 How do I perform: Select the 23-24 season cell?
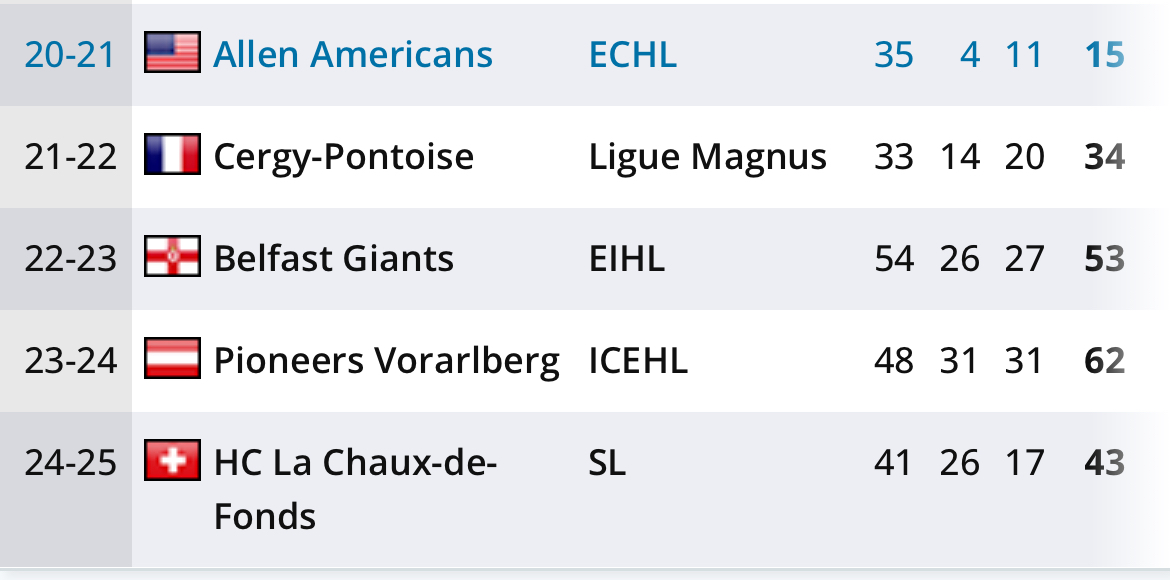pyautogui.click(x=70, y=361)
